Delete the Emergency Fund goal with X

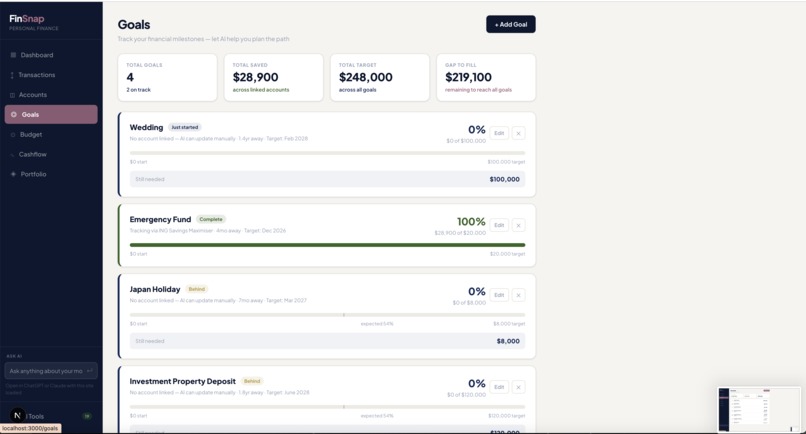519,225
